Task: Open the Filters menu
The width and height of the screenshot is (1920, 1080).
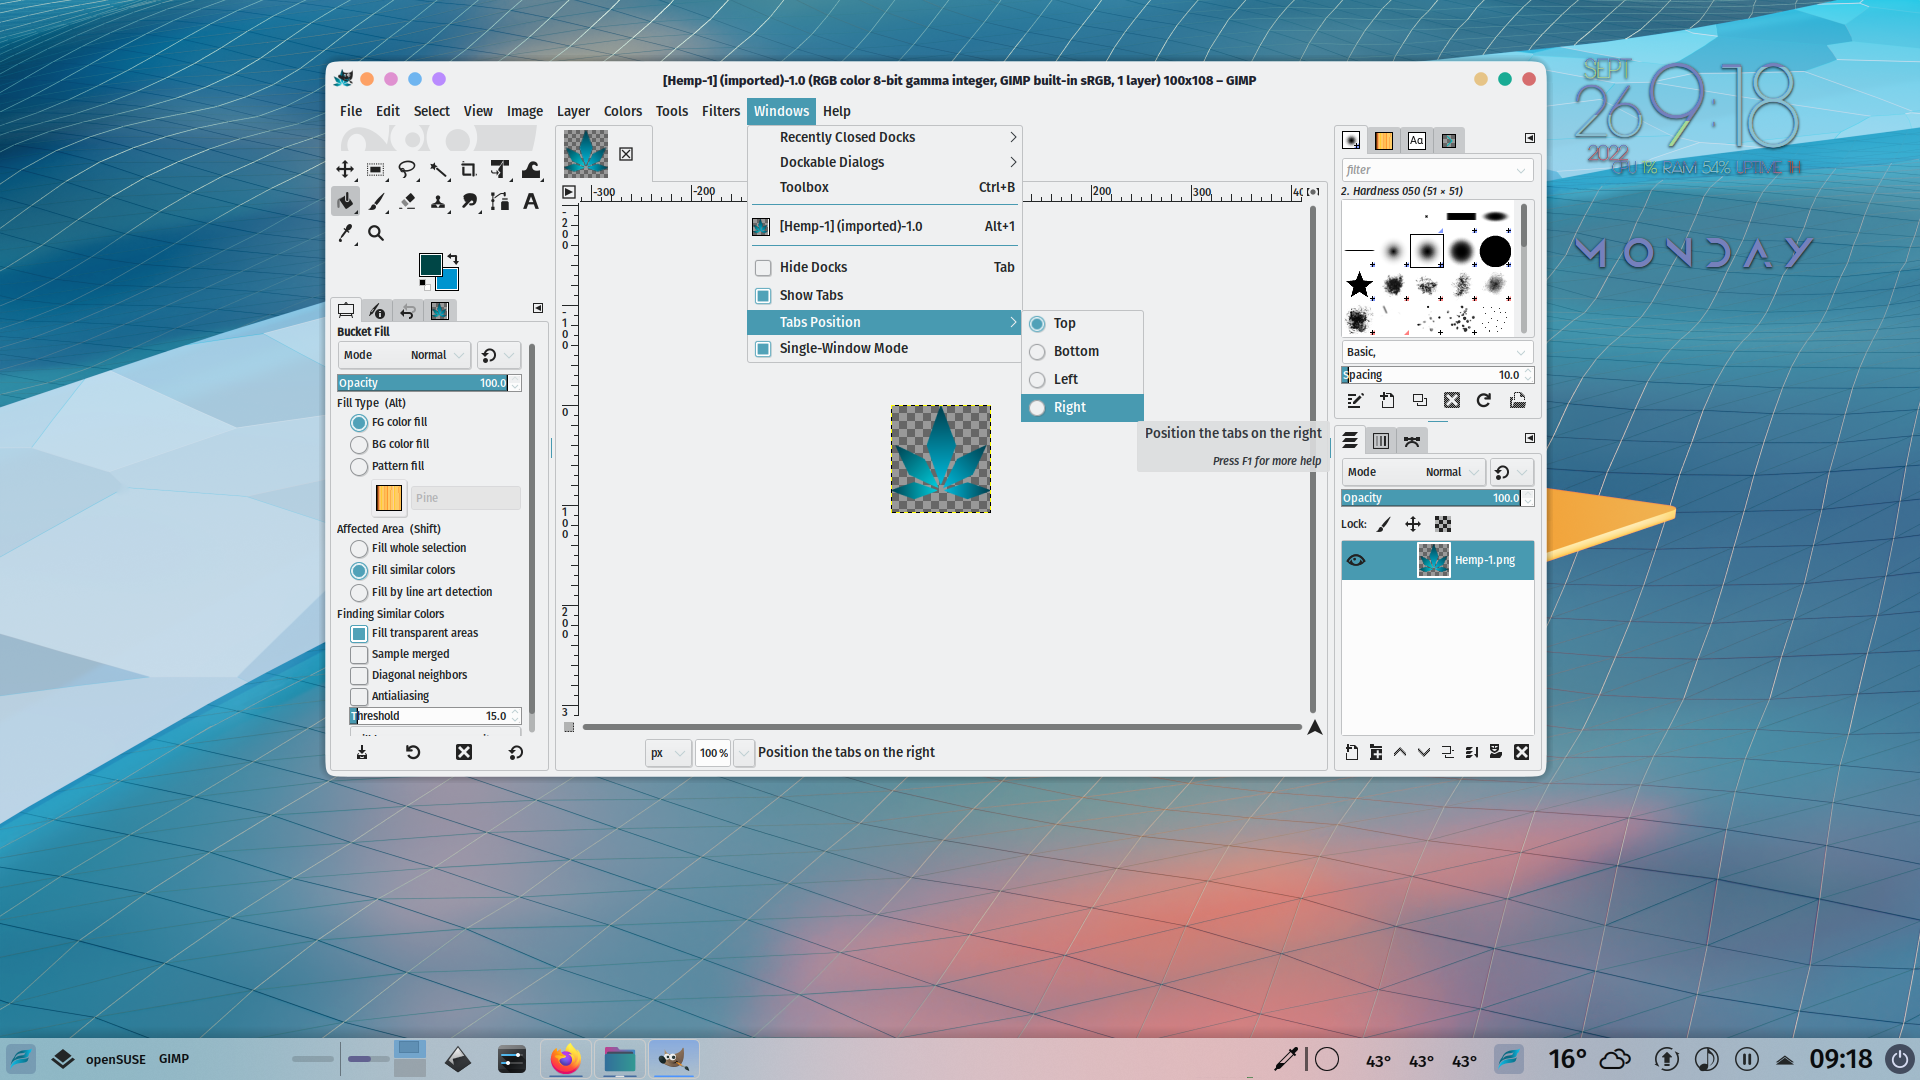Action: point(720,111)
